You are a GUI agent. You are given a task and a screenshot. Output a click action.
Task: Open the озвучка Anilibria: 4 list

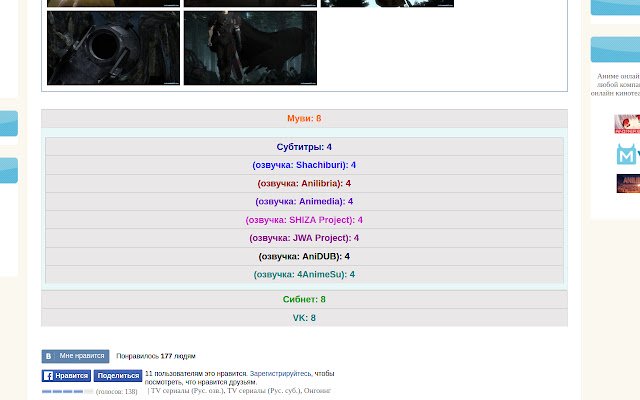304,183
